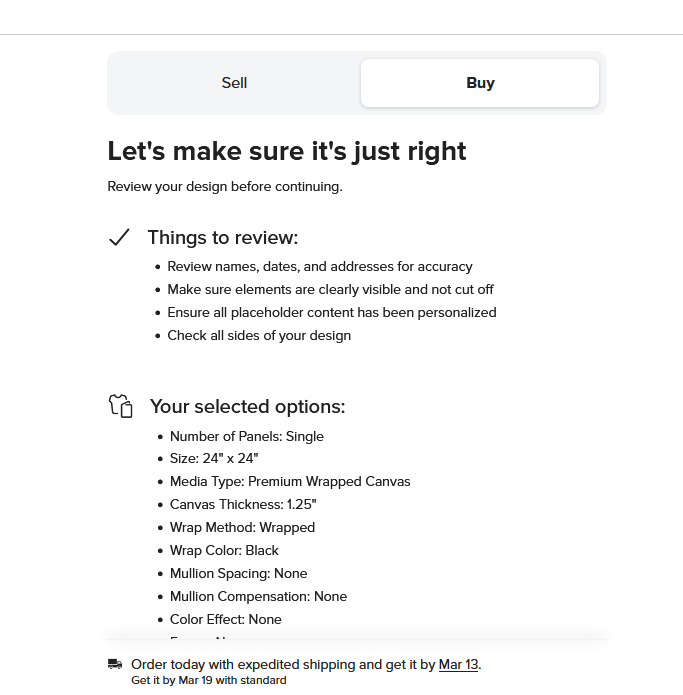Open the Mar 13 delivery date link
Viewport: 683px width, 695px height.
458,664
